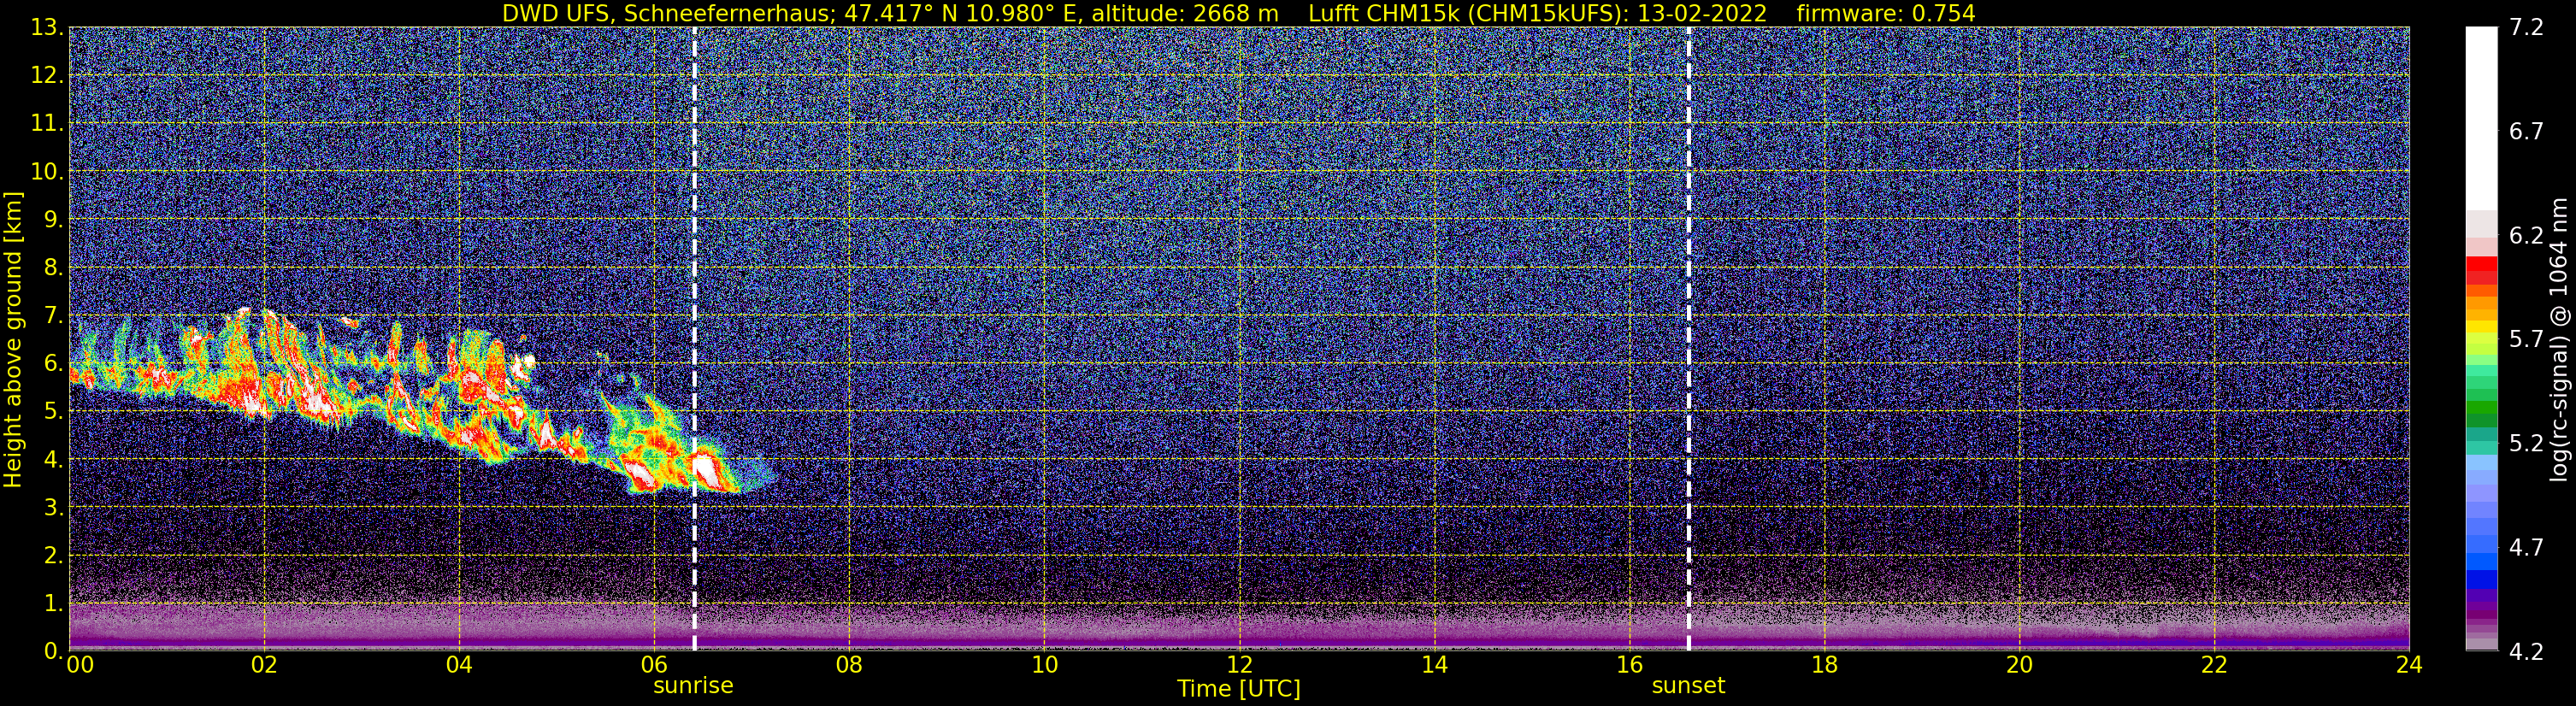Click the white dashed sunrise marker line
The height and width of the screenshot is (706, 2576).
tap(694, 339)
